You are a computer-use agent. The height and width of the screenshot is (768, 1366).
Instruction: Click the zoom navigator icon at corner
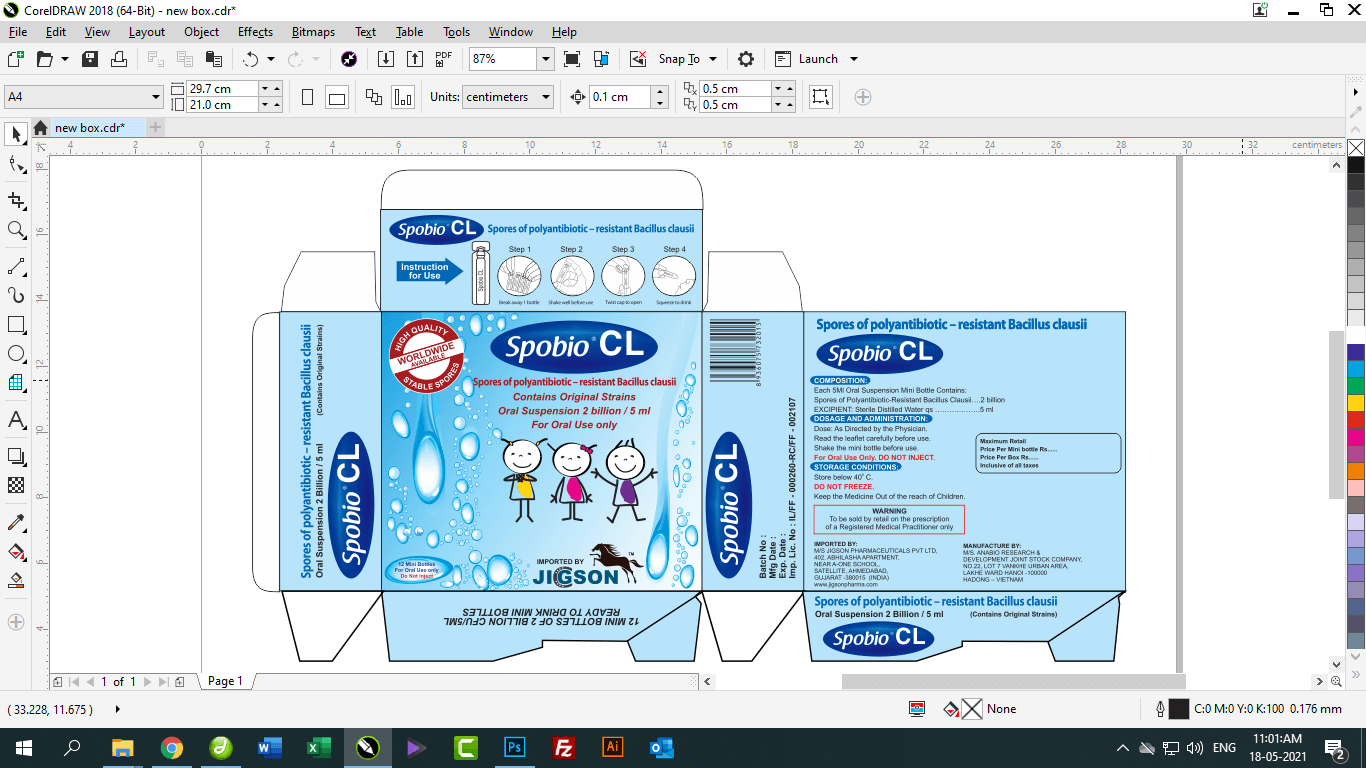[1336, 681]
